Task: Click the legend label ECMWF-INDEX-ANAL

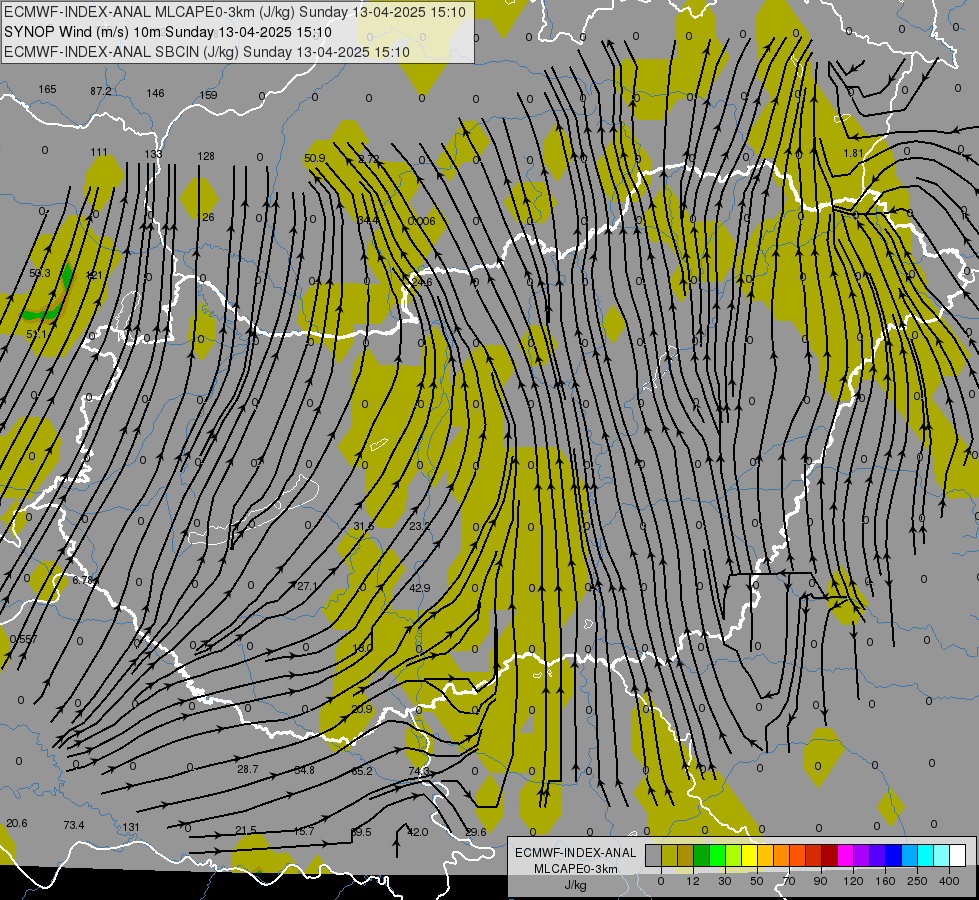Action: click(576, 853)
